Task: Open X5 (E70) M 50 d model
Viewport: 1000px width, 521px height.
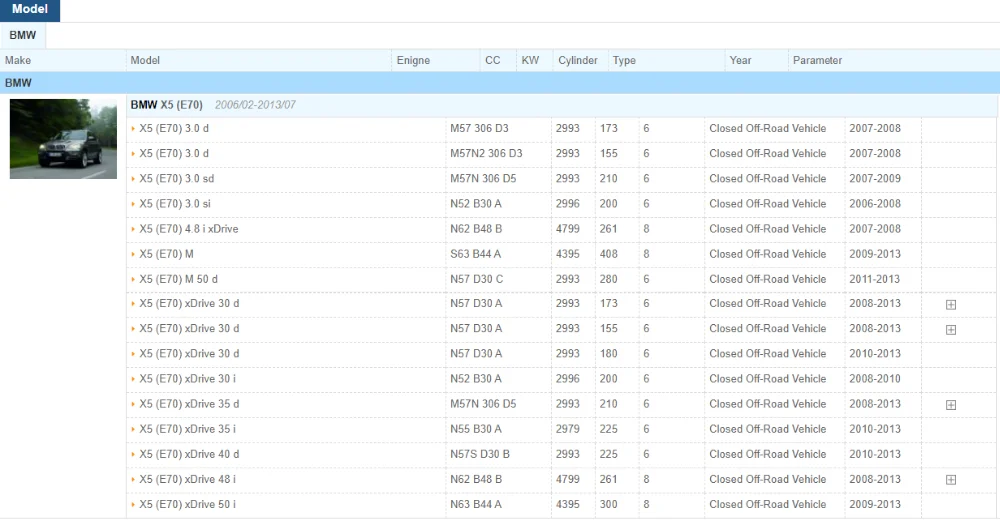Action: pos(179,279)
